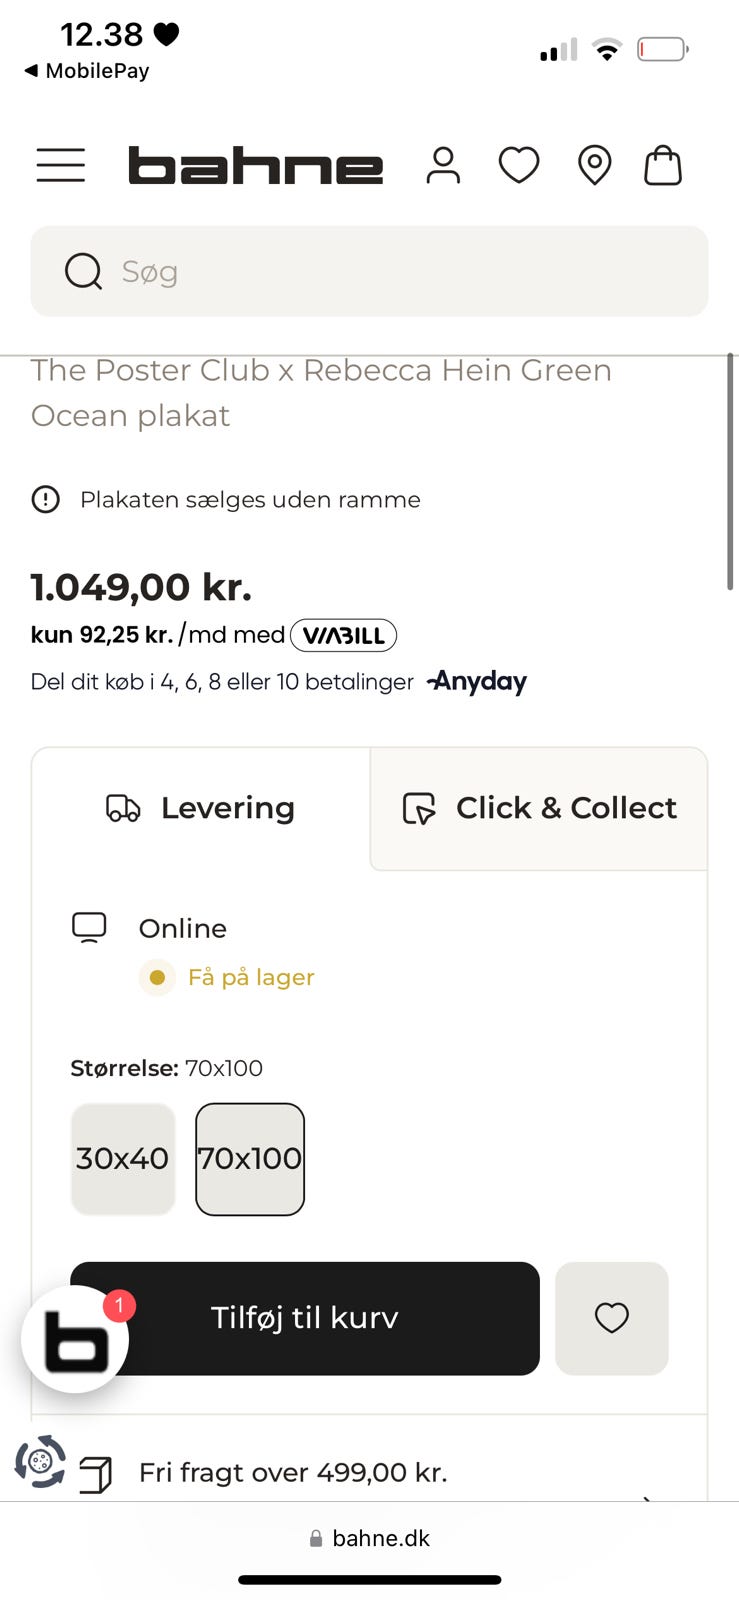Add product to wishlist heart button
This screenshot has height=1600, width=739.
(x=611, y=1318)
